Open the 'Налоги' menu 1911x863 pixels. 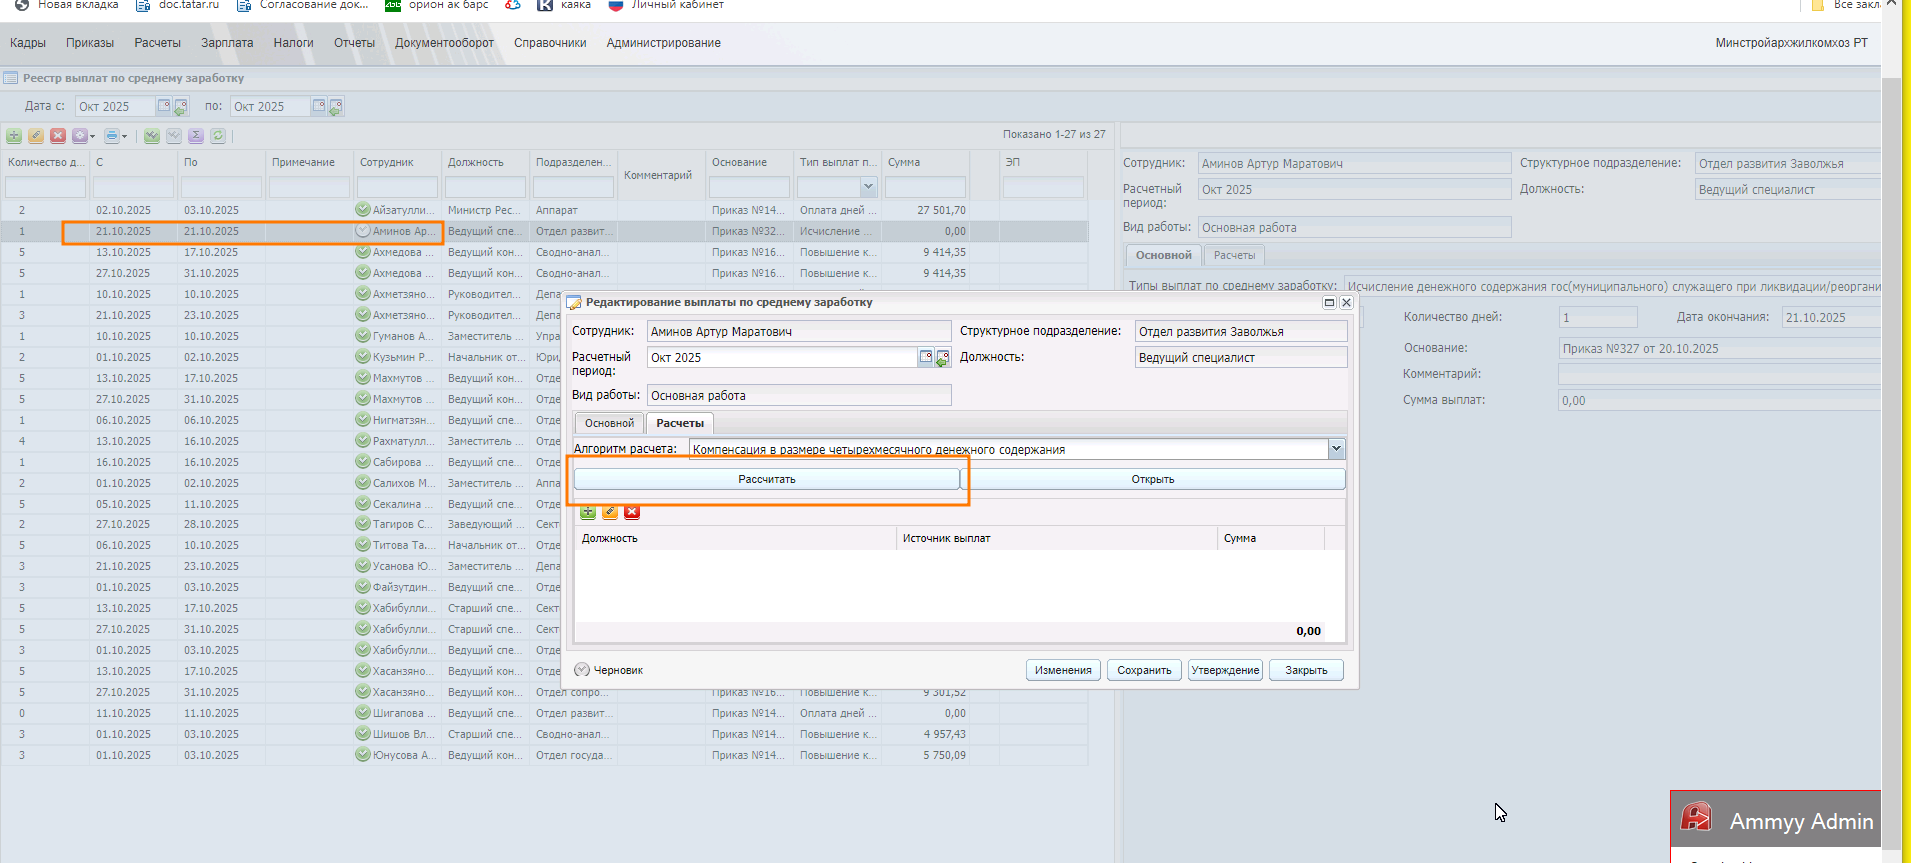294,43
